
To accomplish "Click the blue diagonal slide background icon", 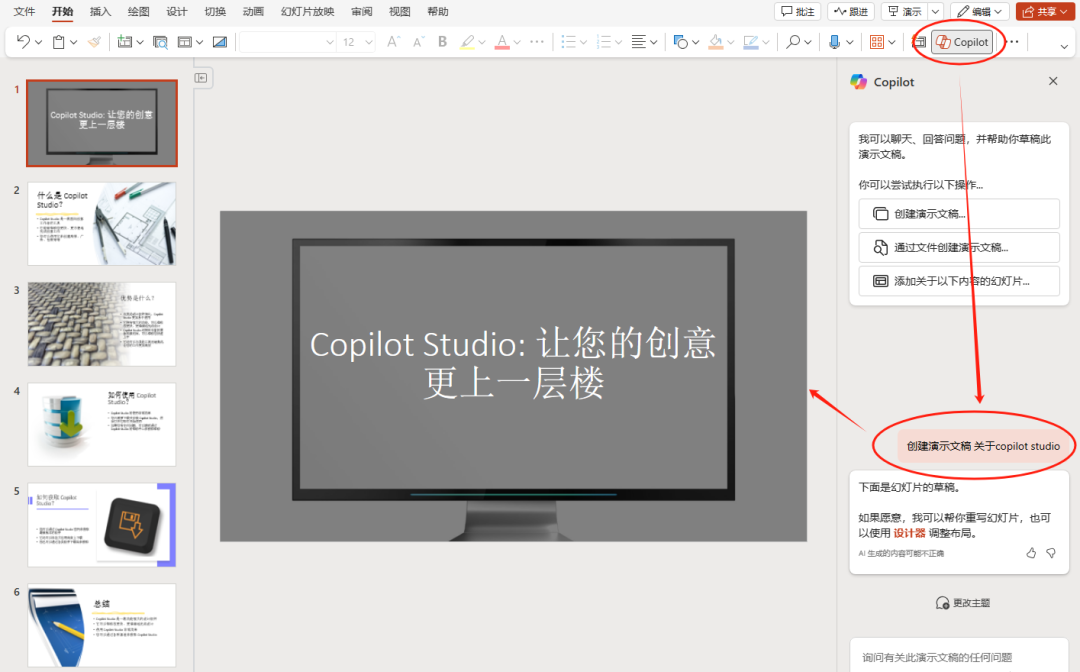I will click(x=220, y=42).
